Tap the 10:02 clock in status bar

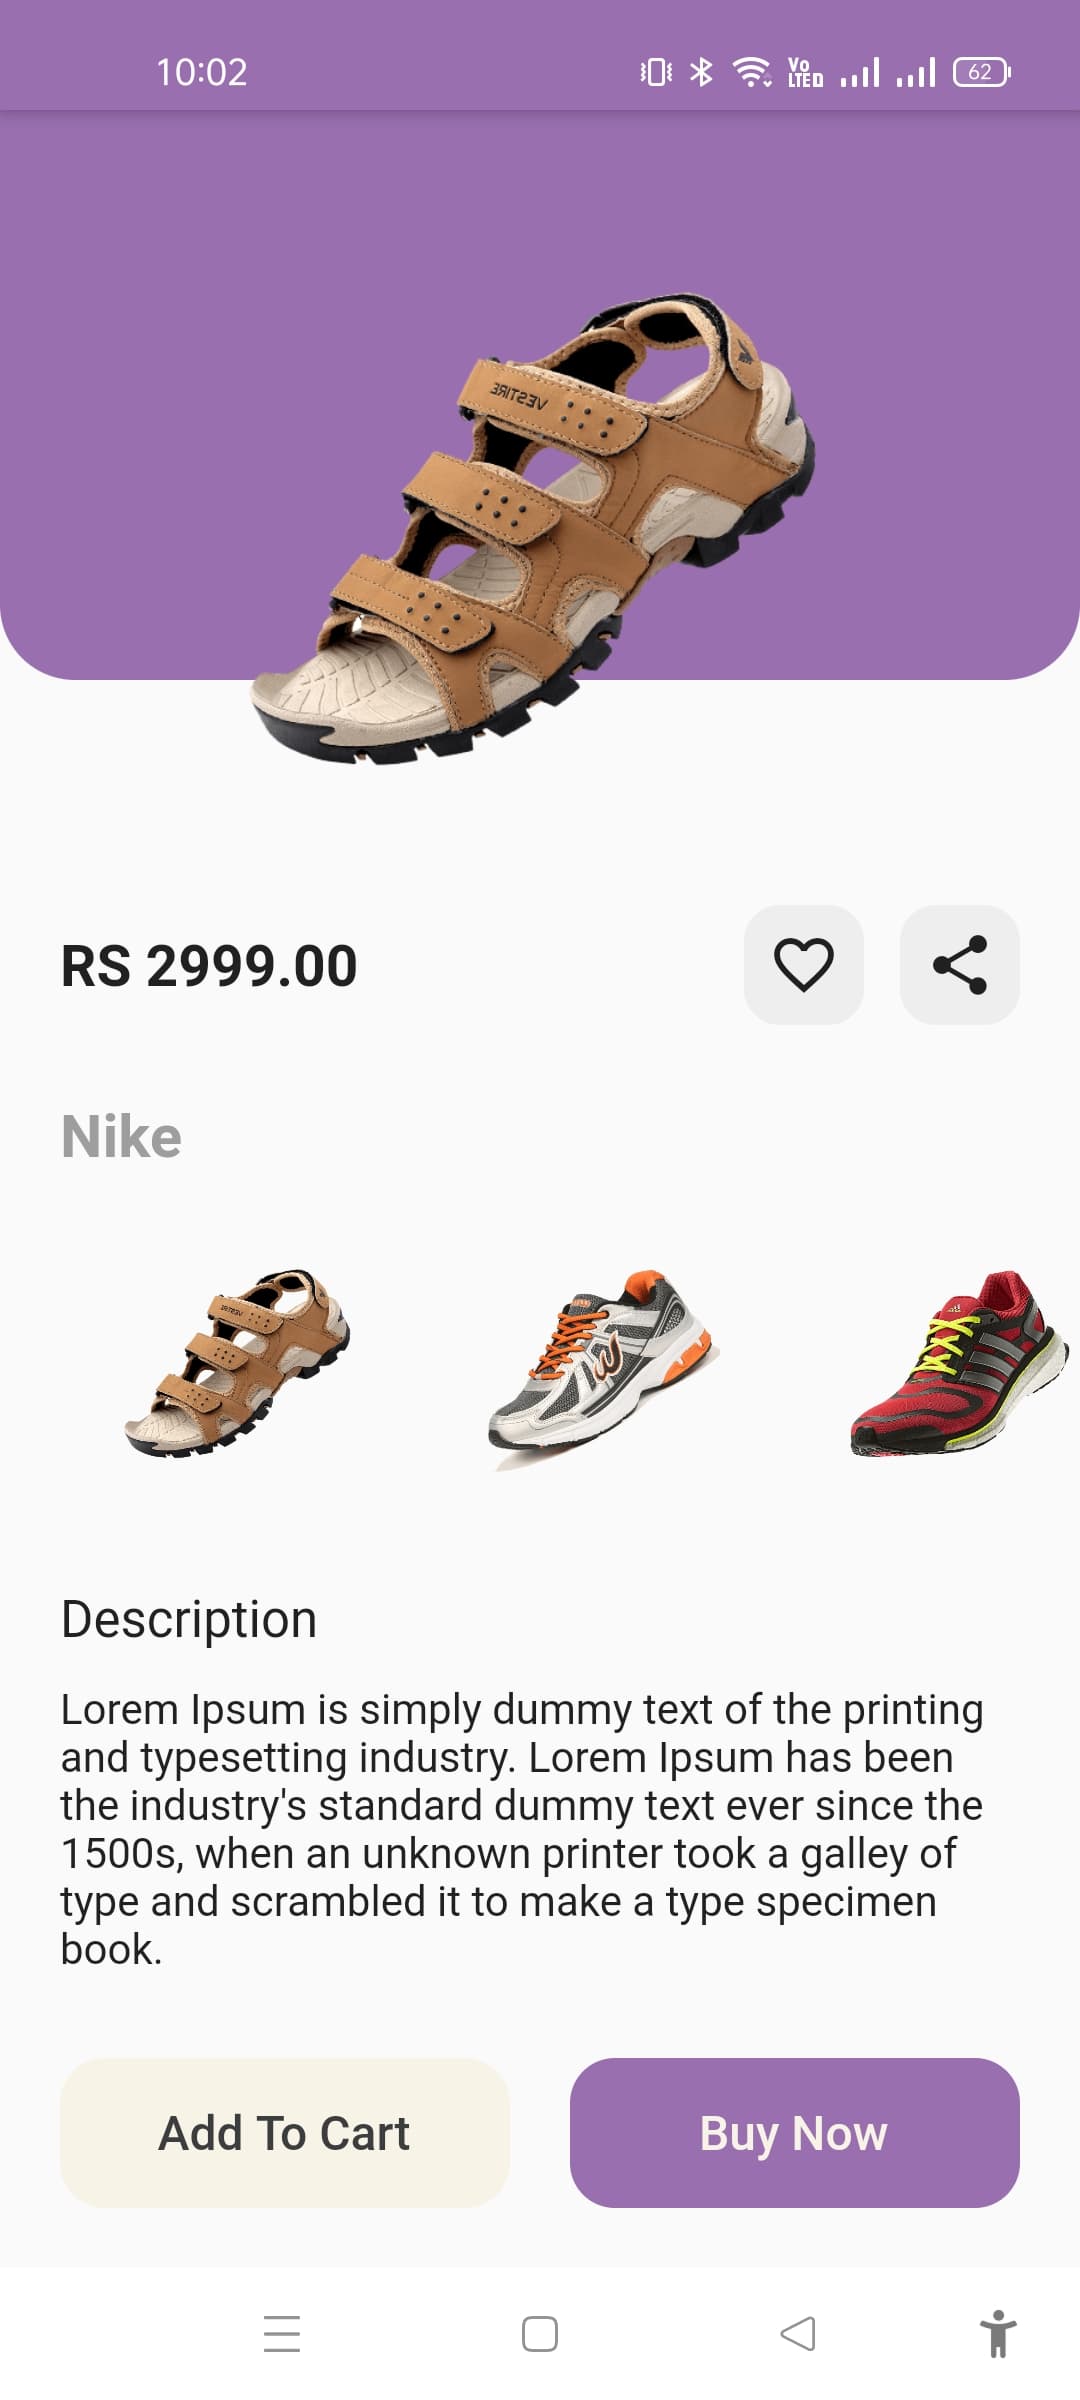[x=201, y=72]
